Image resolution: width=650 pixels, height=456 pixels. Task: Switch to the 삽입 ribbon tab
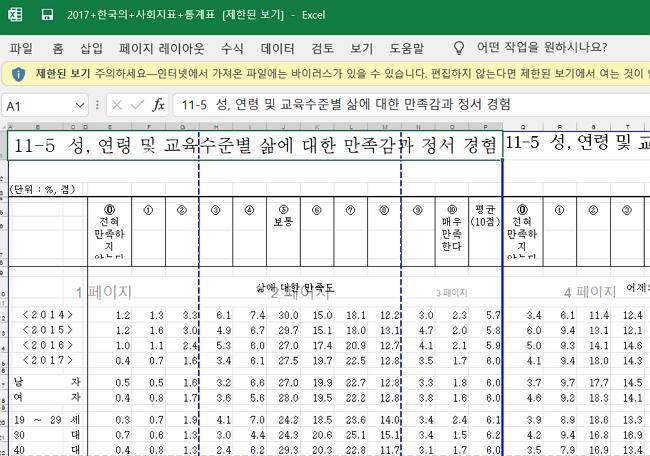pyautogui.click(x=91, y=47)
